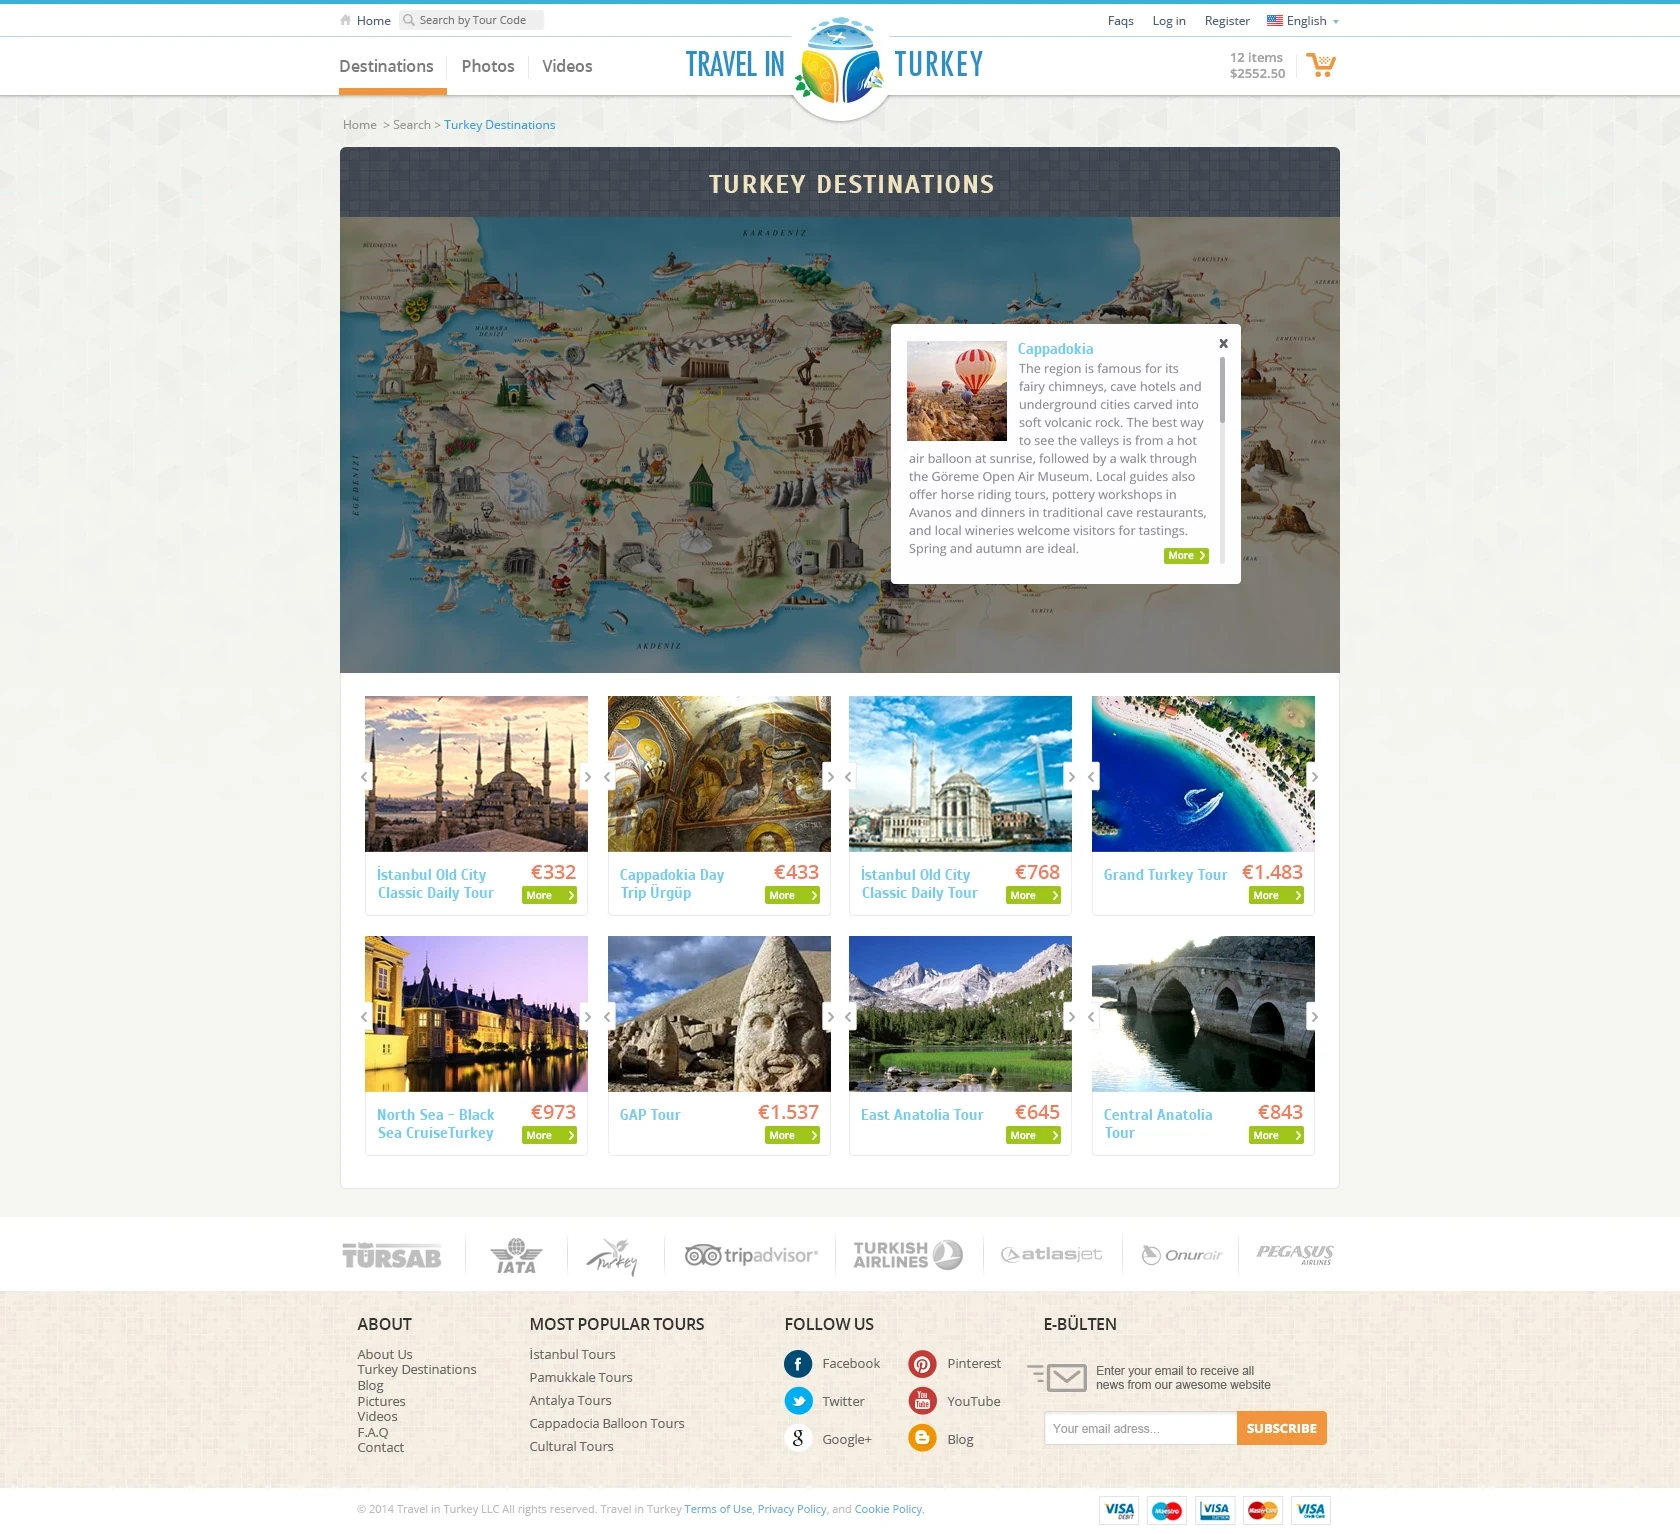Open the Log in link
This screenshot has width=1680, height=1534.
(x=1169, y=21)
